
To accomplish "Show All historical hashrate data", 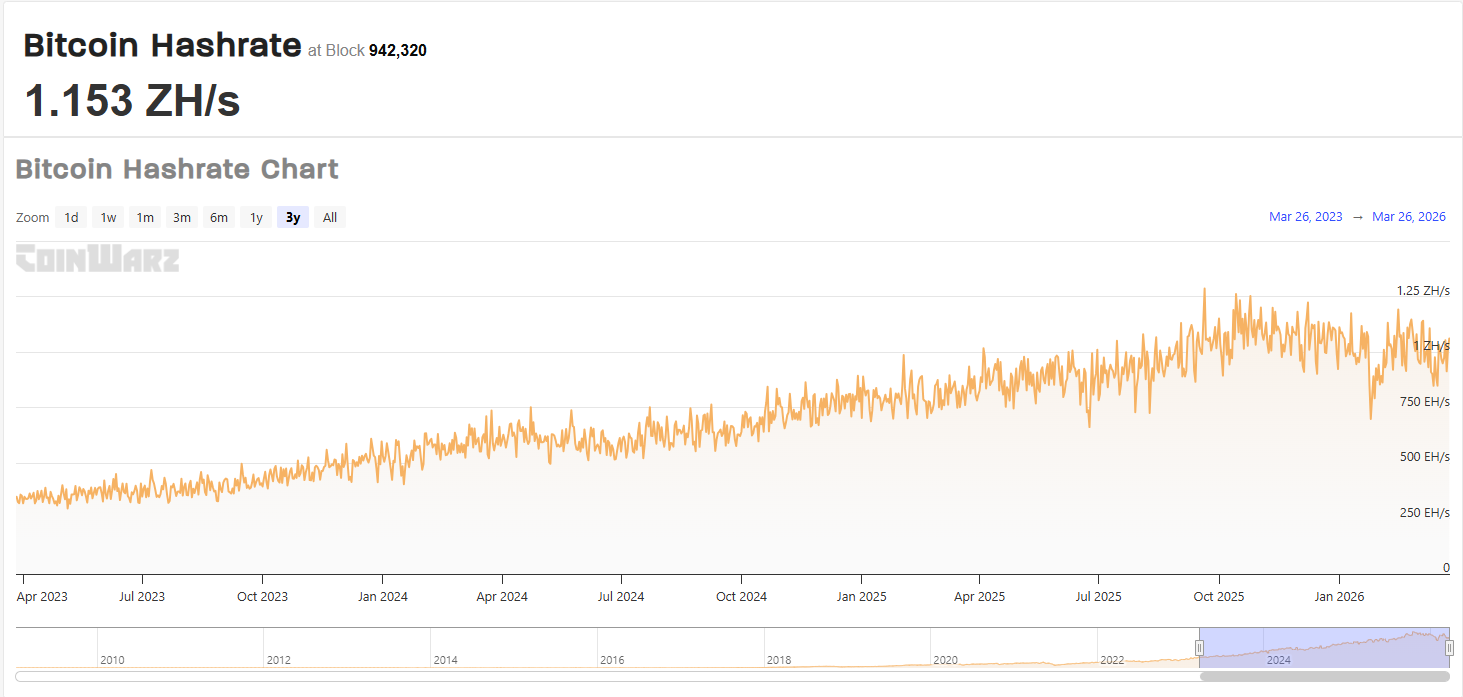I will 329,217.
